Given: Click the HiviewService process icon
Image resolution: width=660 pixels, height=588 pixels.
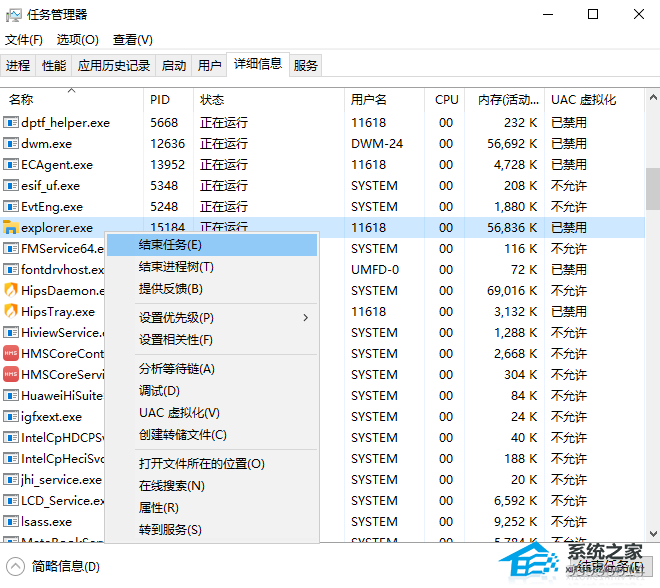Looking at the screenshot, I should tap(11, 333).
